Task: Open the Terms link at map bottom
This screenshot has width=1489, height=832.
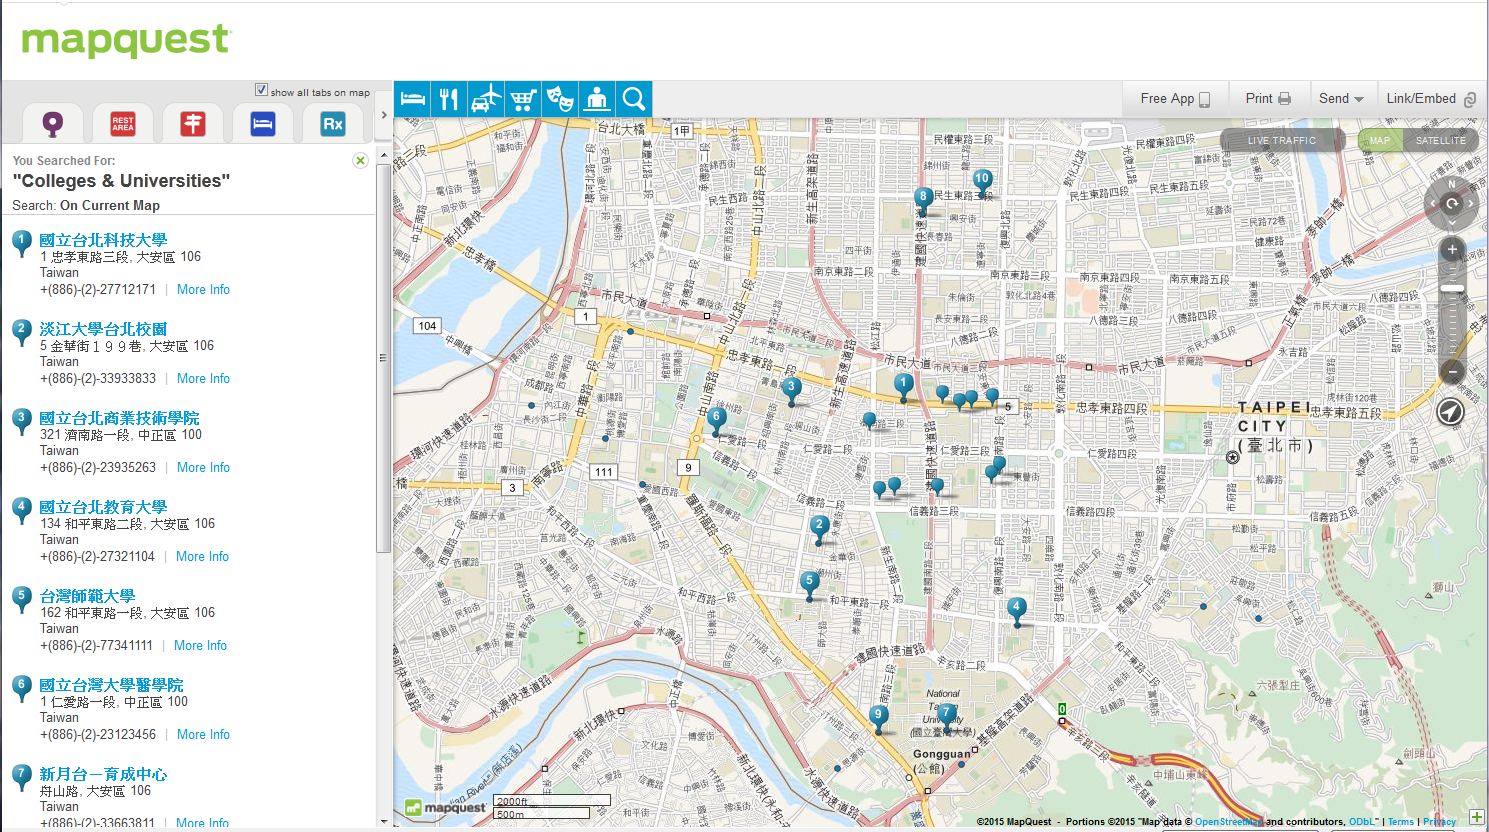Action: (1401, 822)
